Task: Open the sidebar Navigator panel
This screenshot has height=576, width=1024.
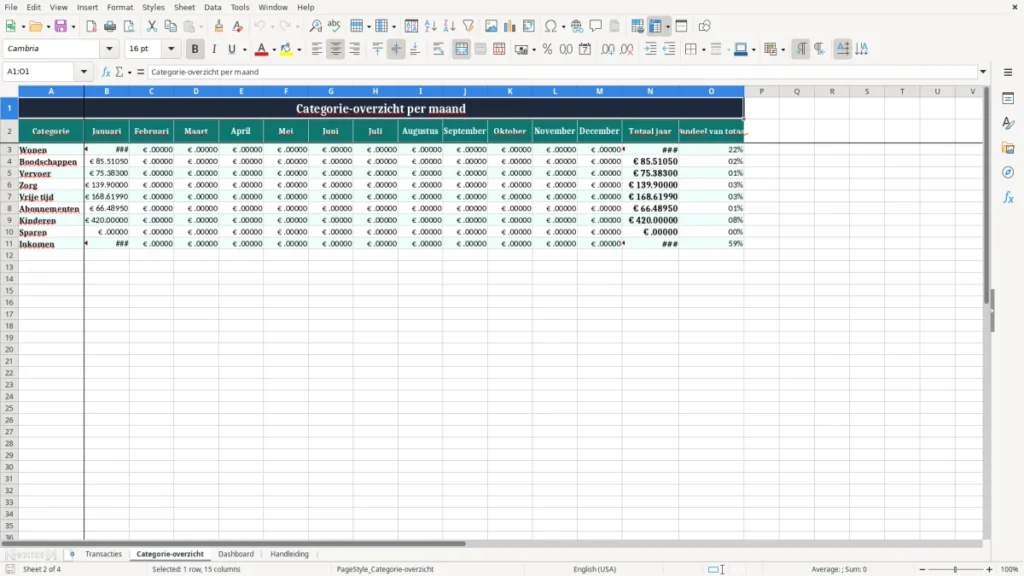Action: pyautogui.click(x=1008, y=172)
